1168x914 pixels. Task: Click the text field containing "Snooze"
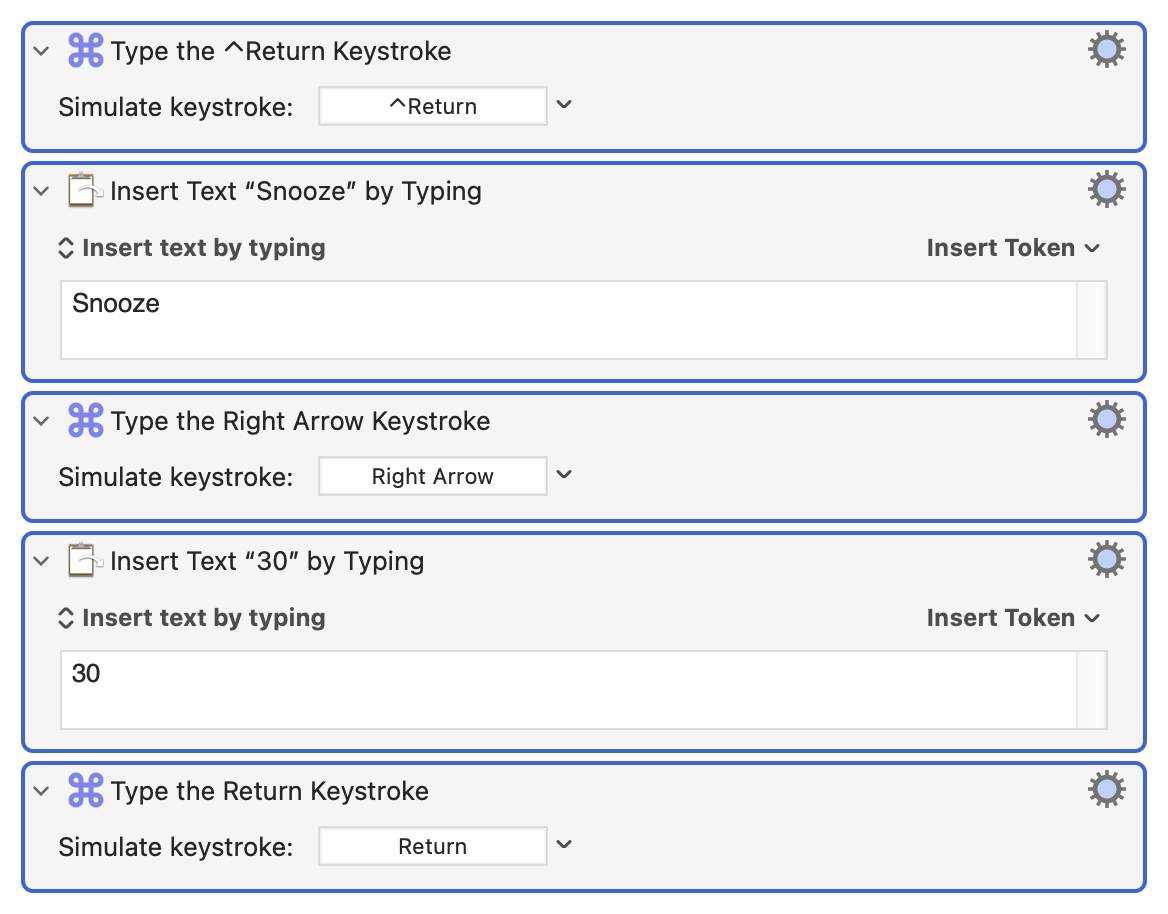568,319
